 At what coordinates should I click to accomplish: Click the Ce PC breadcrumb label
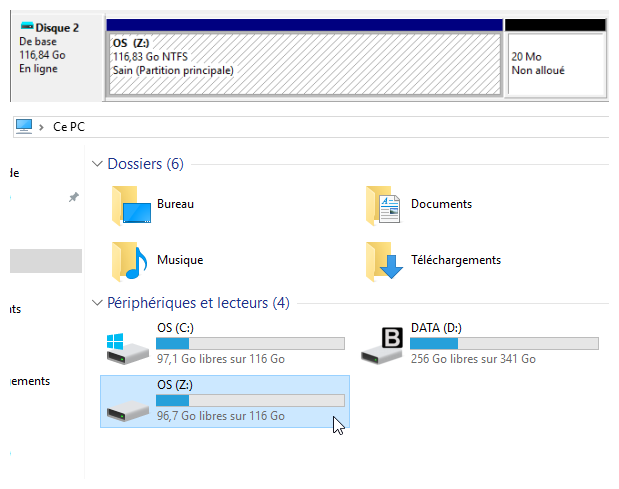[69, 127]
